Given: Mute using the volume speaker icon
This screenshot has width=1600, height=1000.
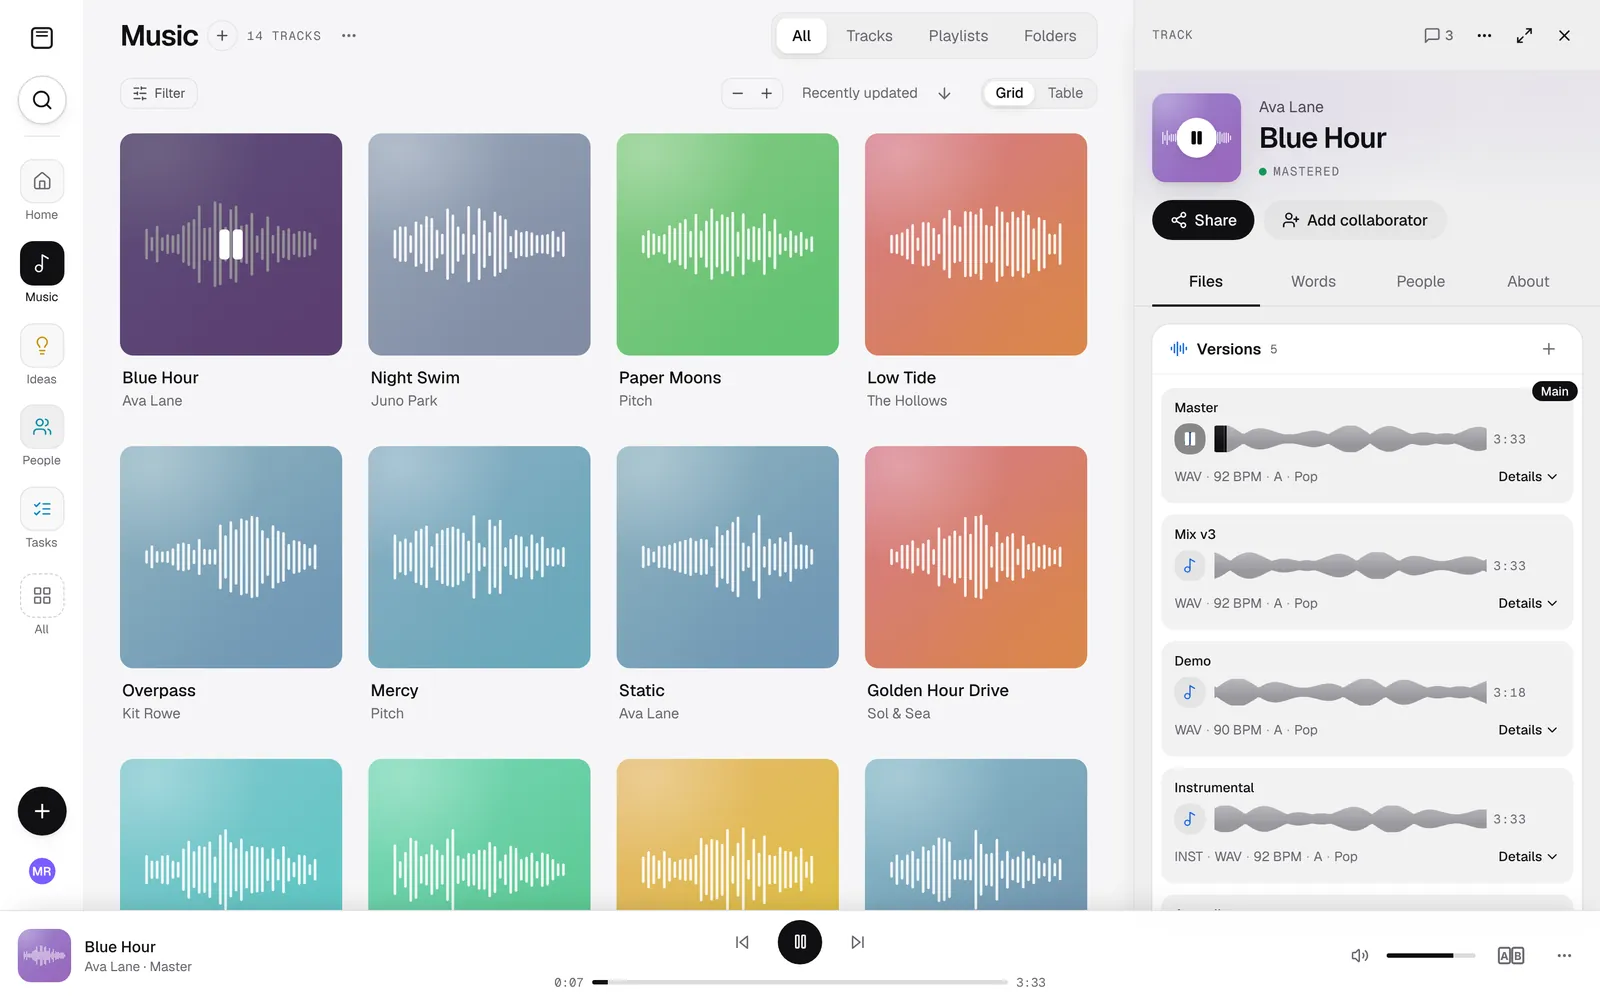Looking at the screenshot, I should point(1360,955).
